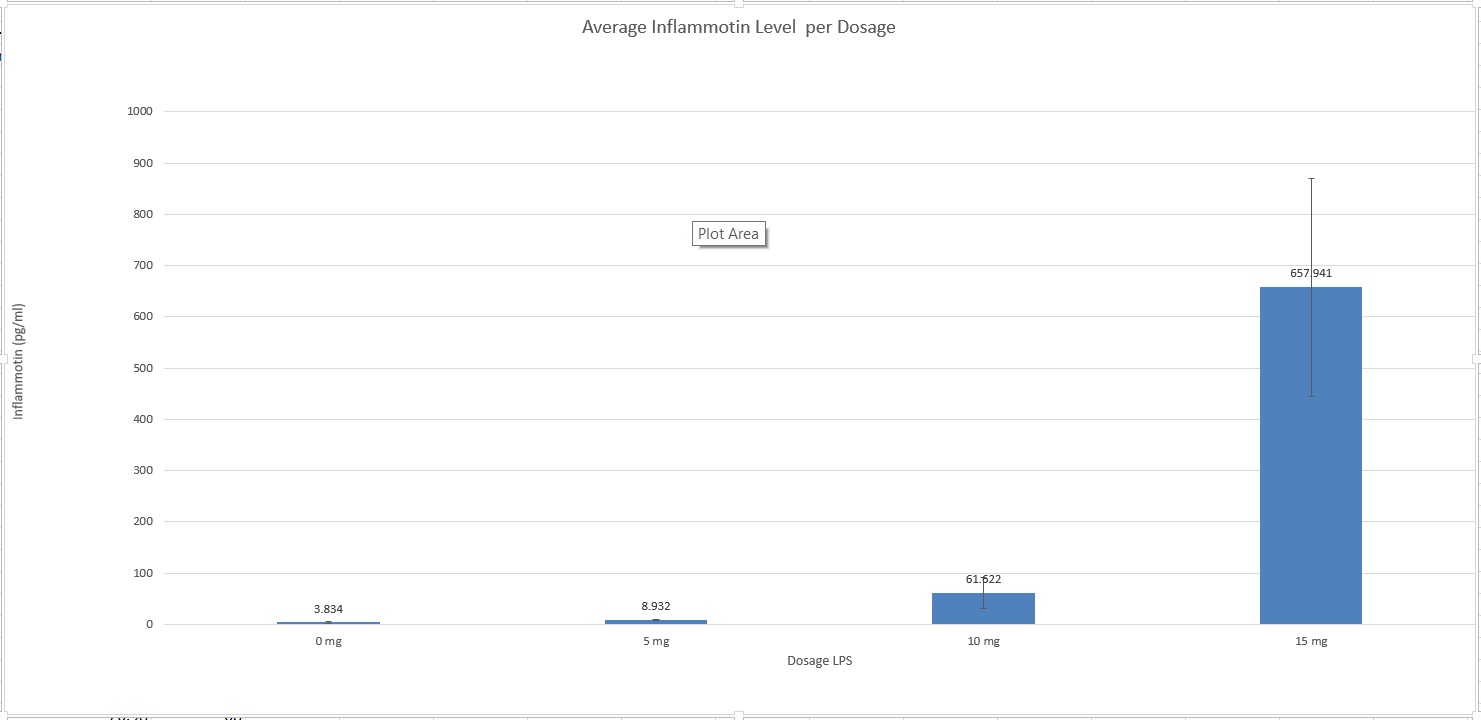
Task: Select the 0 mg bar
Action: click(x=328, y=622)
